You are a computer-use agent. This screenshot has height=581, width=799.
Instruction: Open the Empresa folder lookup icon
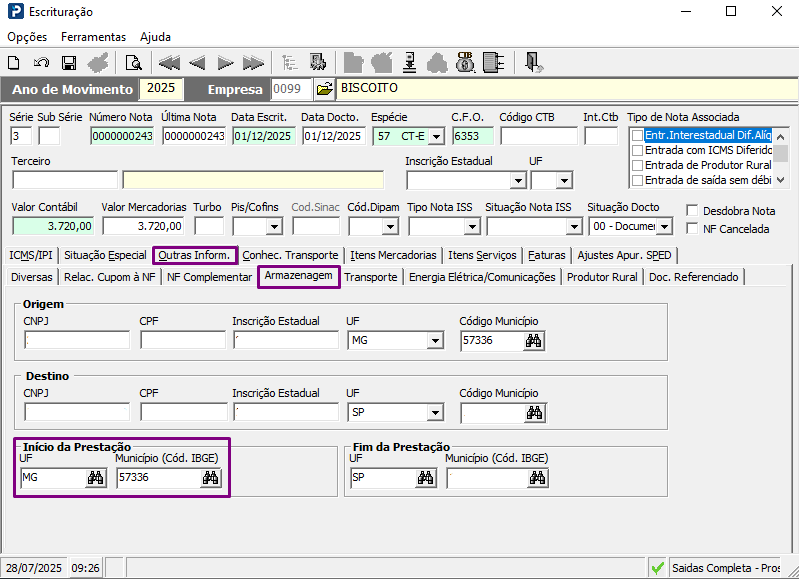[324, 89]
